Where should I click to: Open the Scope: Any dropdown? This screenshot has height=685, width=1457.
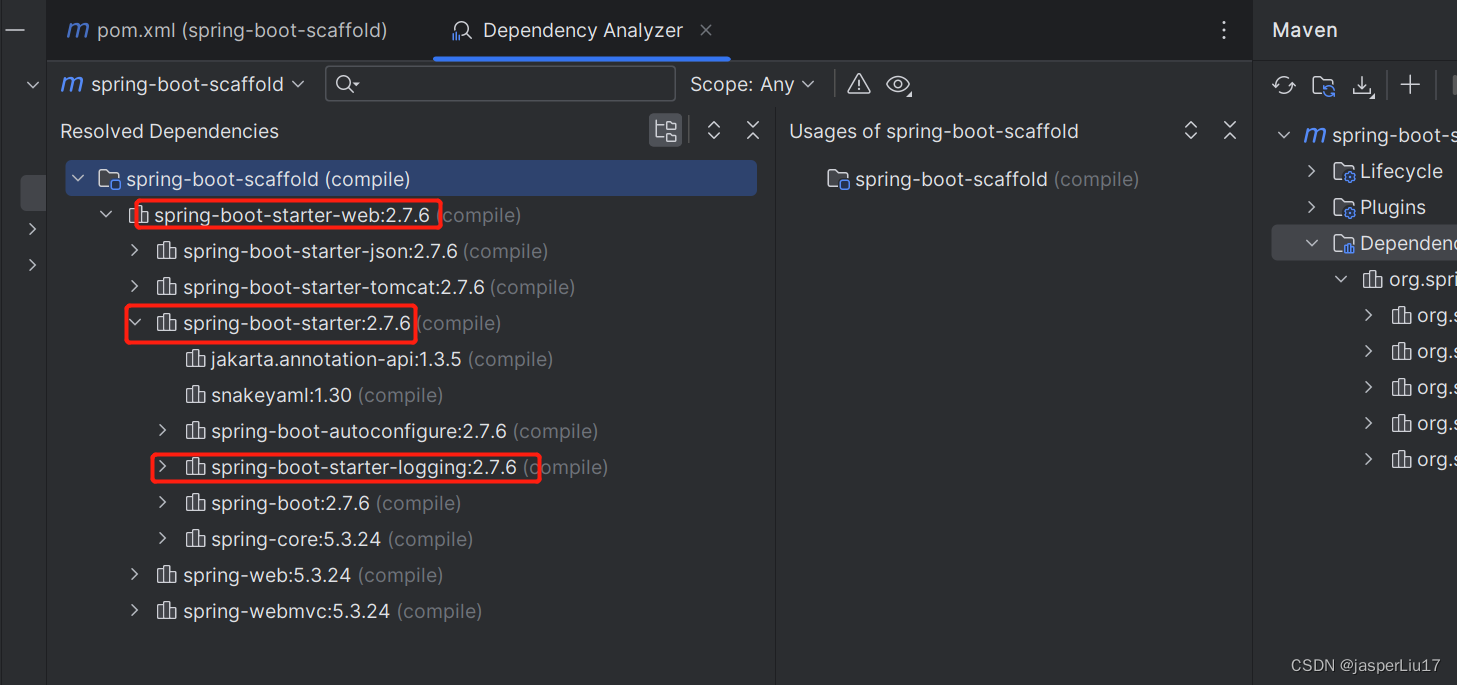[x=753, y=84]
